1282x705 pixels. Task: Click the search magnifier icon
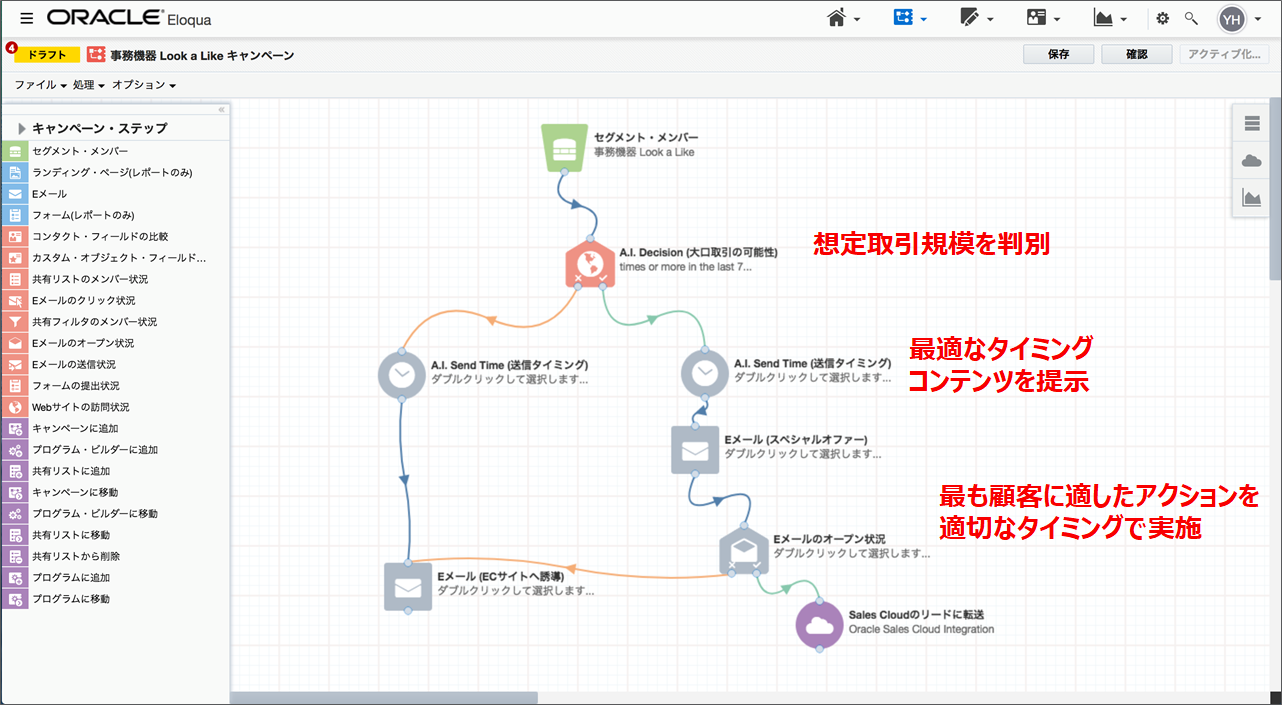click(1191, 17)
